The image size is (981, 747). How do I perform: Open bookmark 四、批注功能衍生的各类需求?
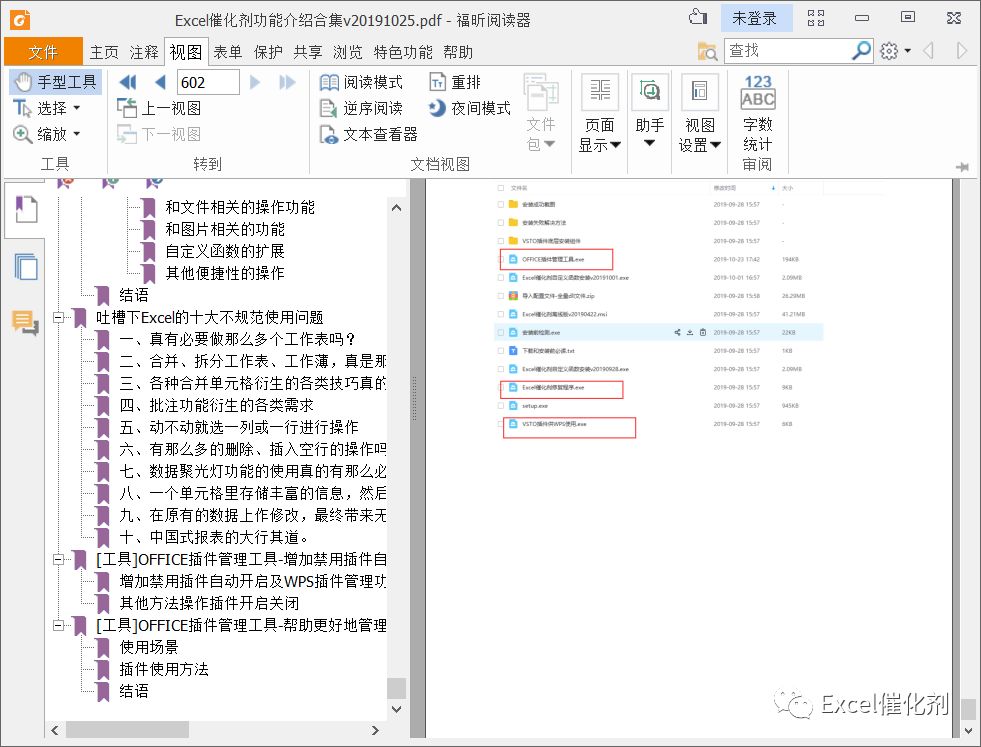click(216, 405)
